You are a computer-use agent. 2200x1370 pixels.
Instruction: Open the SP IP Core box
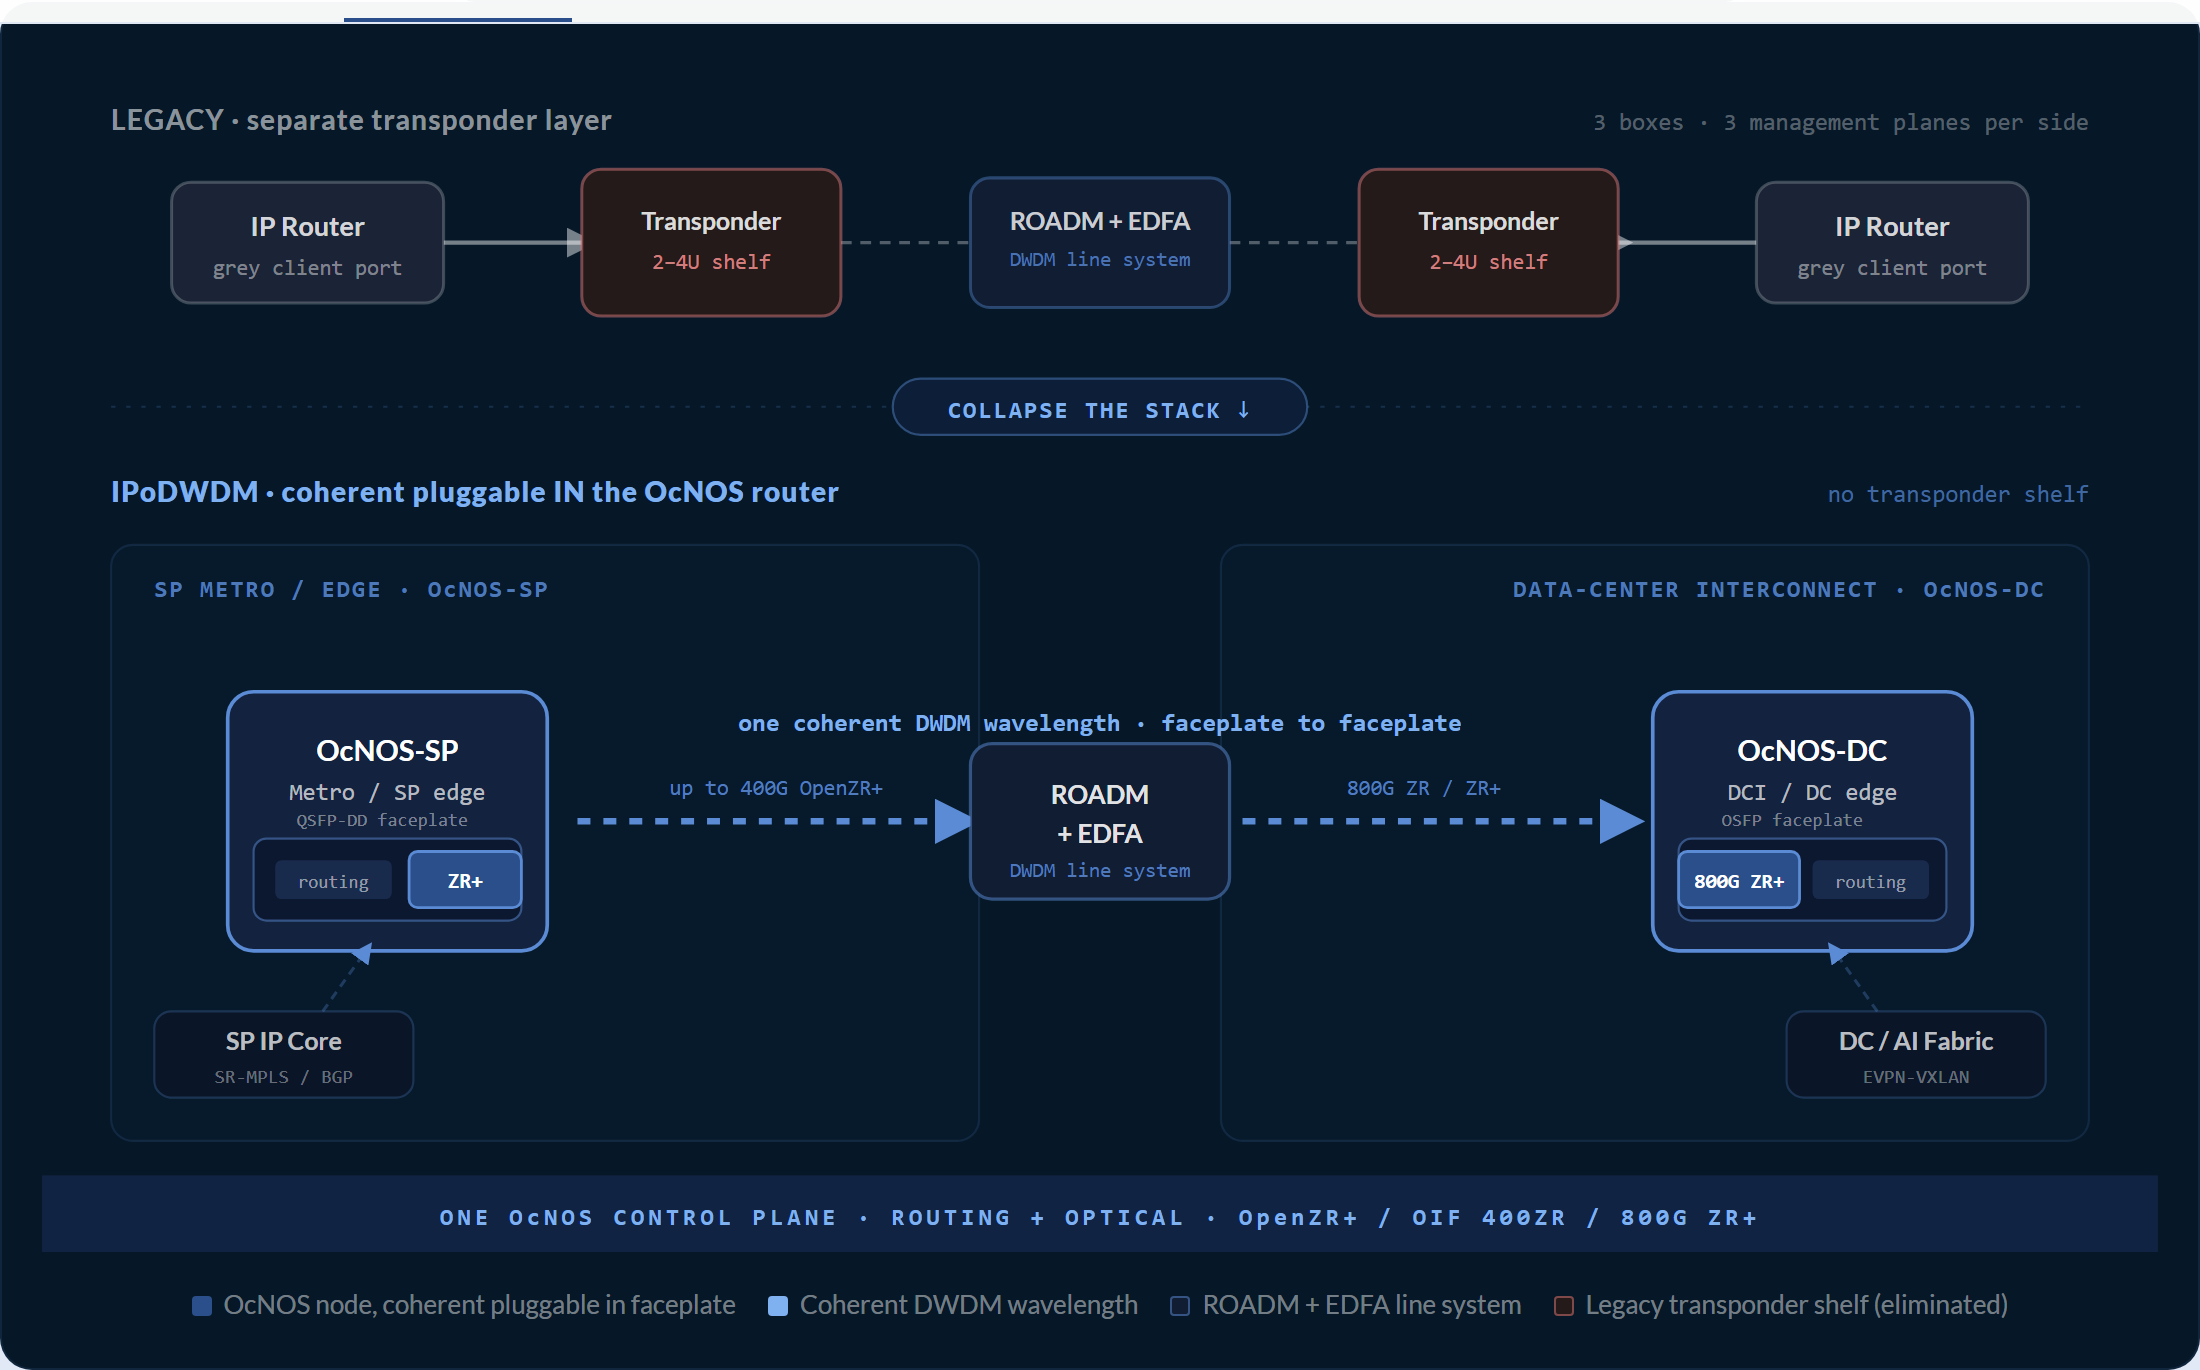(x=283, y=1054)
